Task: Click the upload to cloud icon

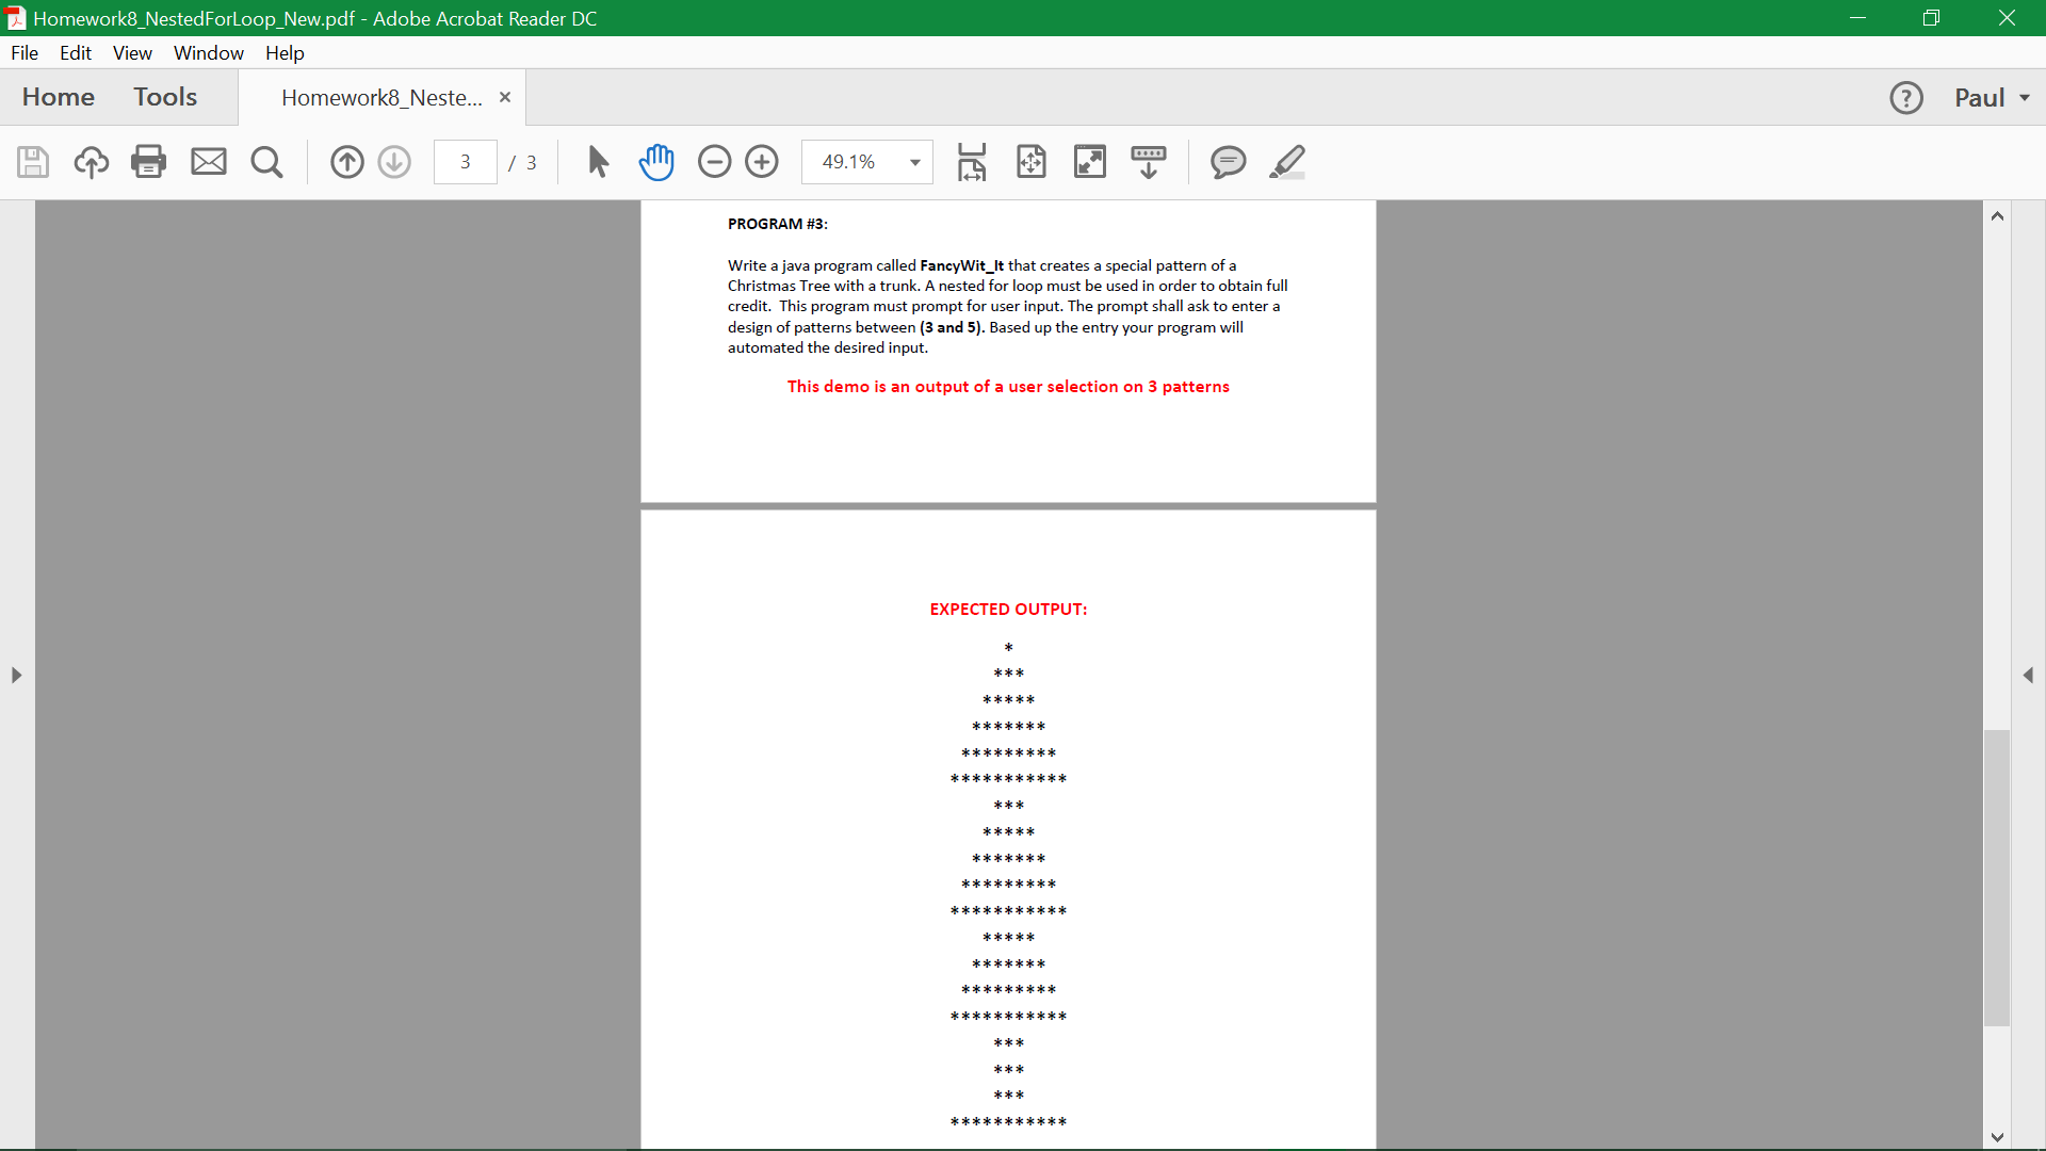Action: (x=91, y=162)
